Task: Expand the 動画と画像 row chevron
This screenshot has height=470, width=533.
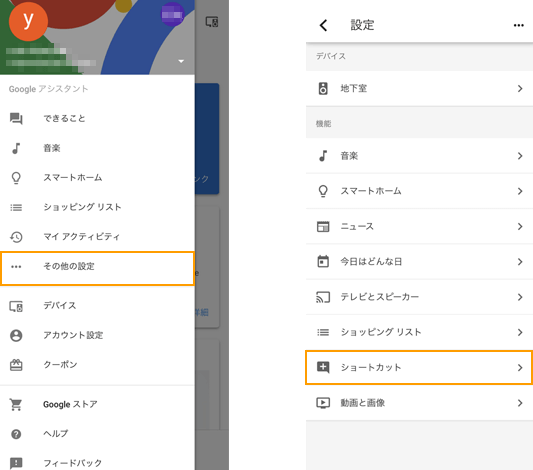Action: [x=520, y=403]
